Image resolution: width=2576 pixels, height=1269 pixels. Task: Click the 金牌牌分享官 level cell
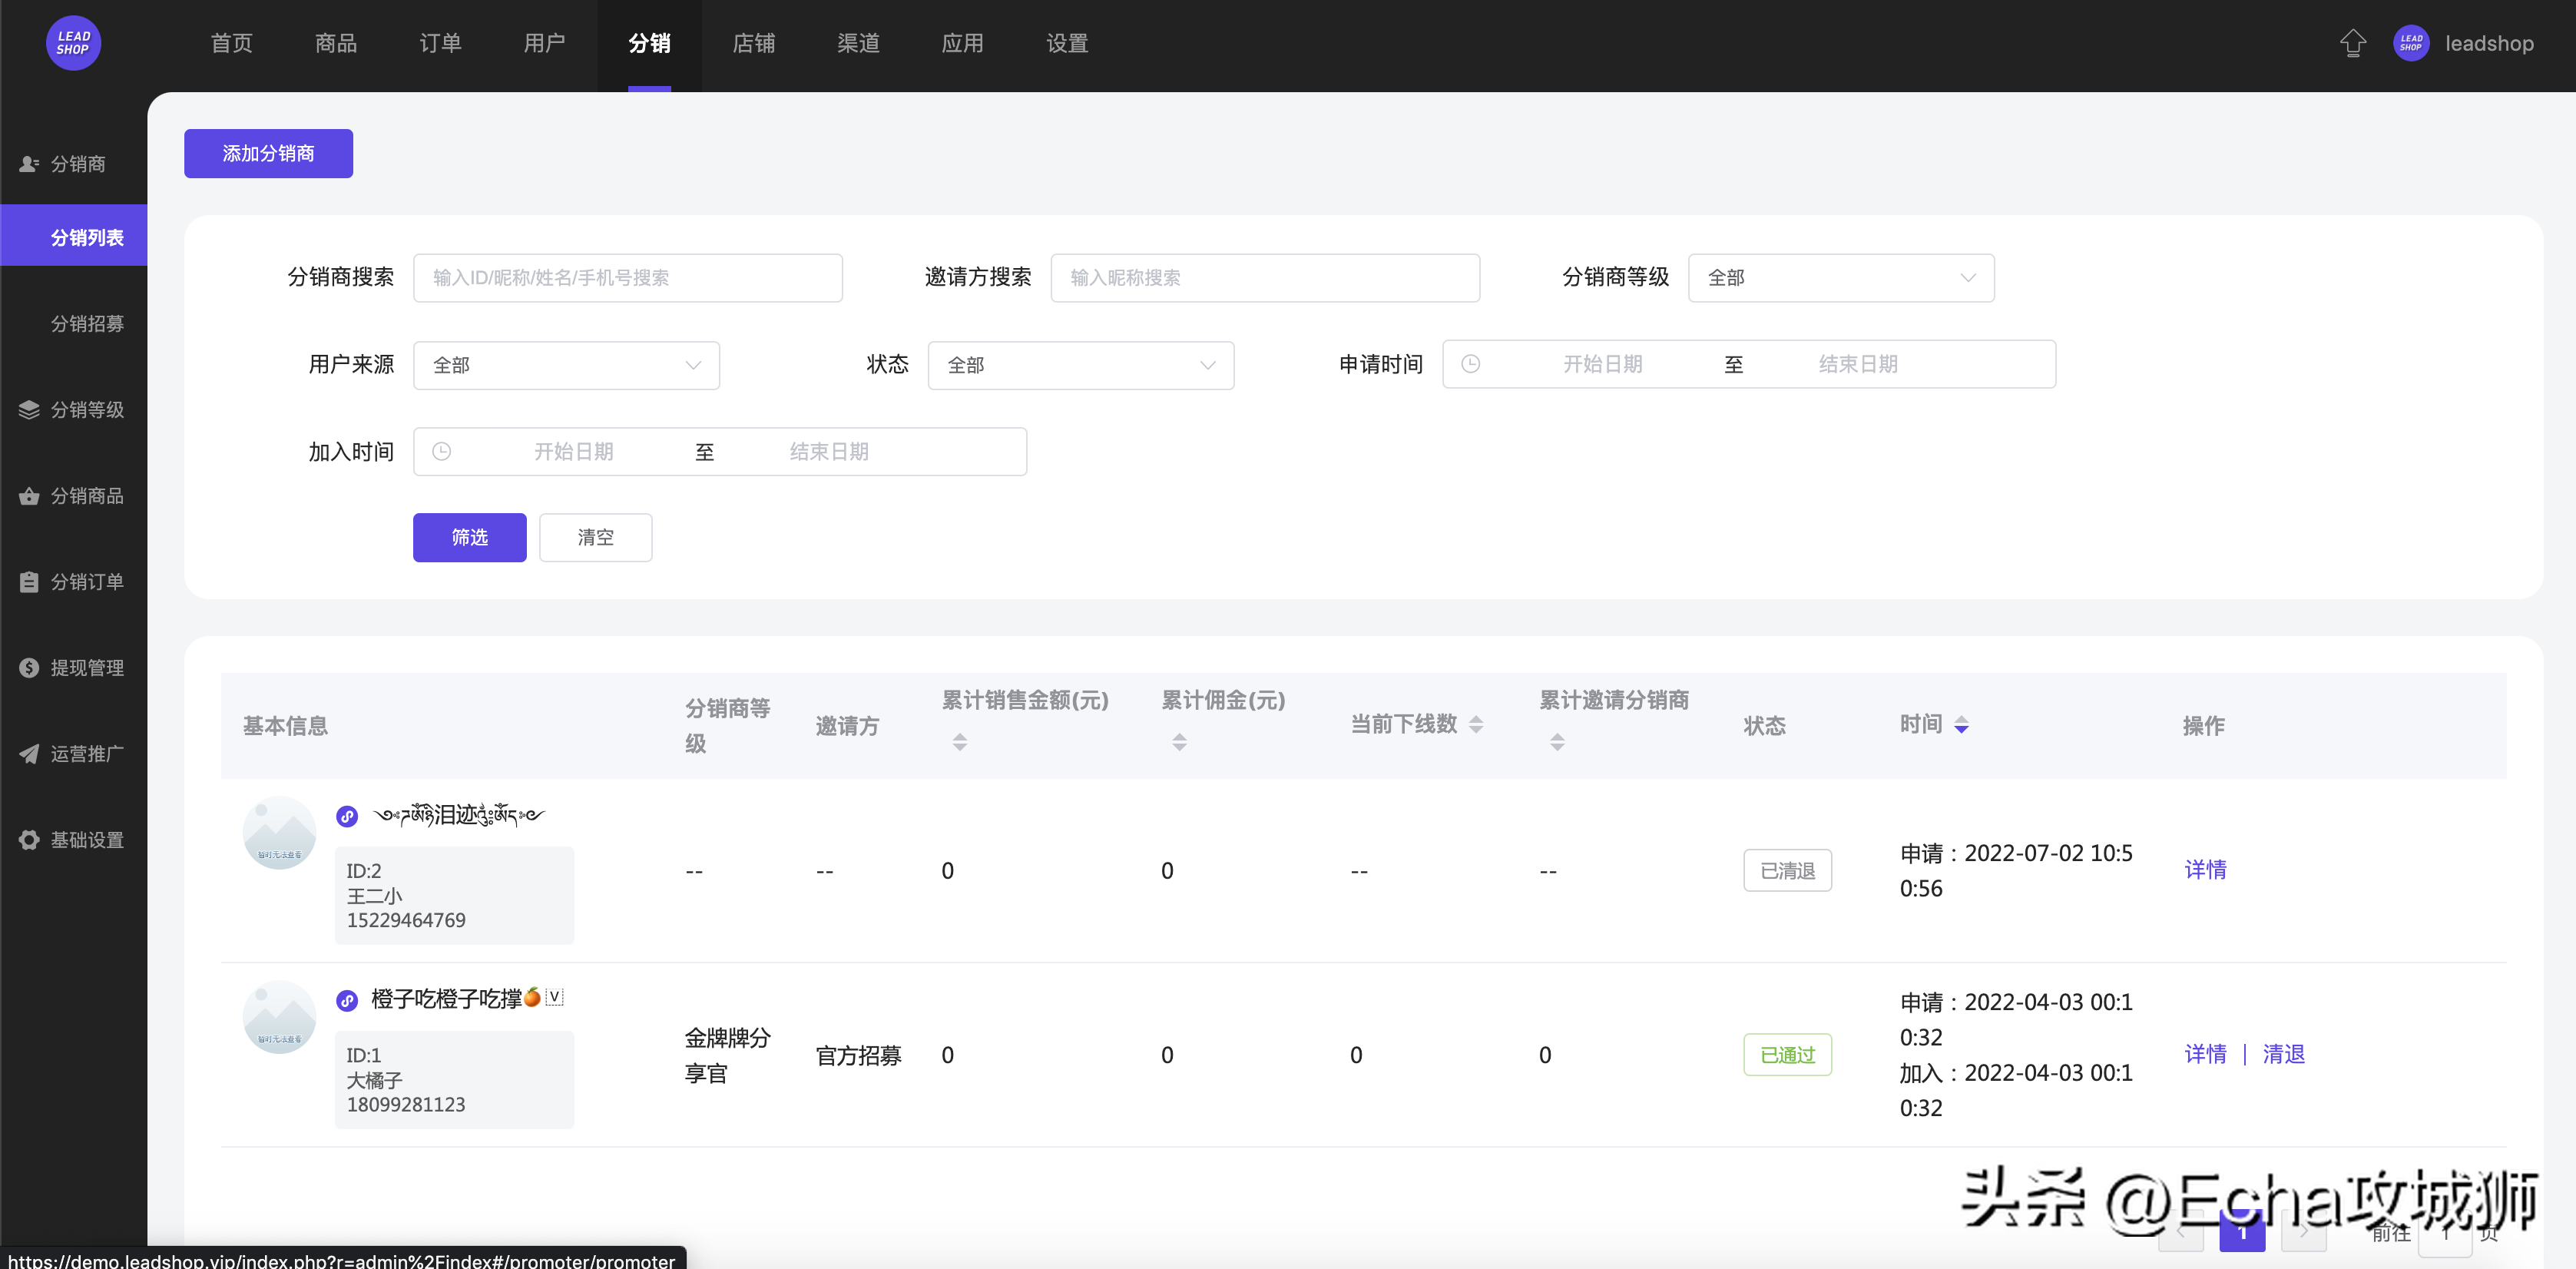728,1055
